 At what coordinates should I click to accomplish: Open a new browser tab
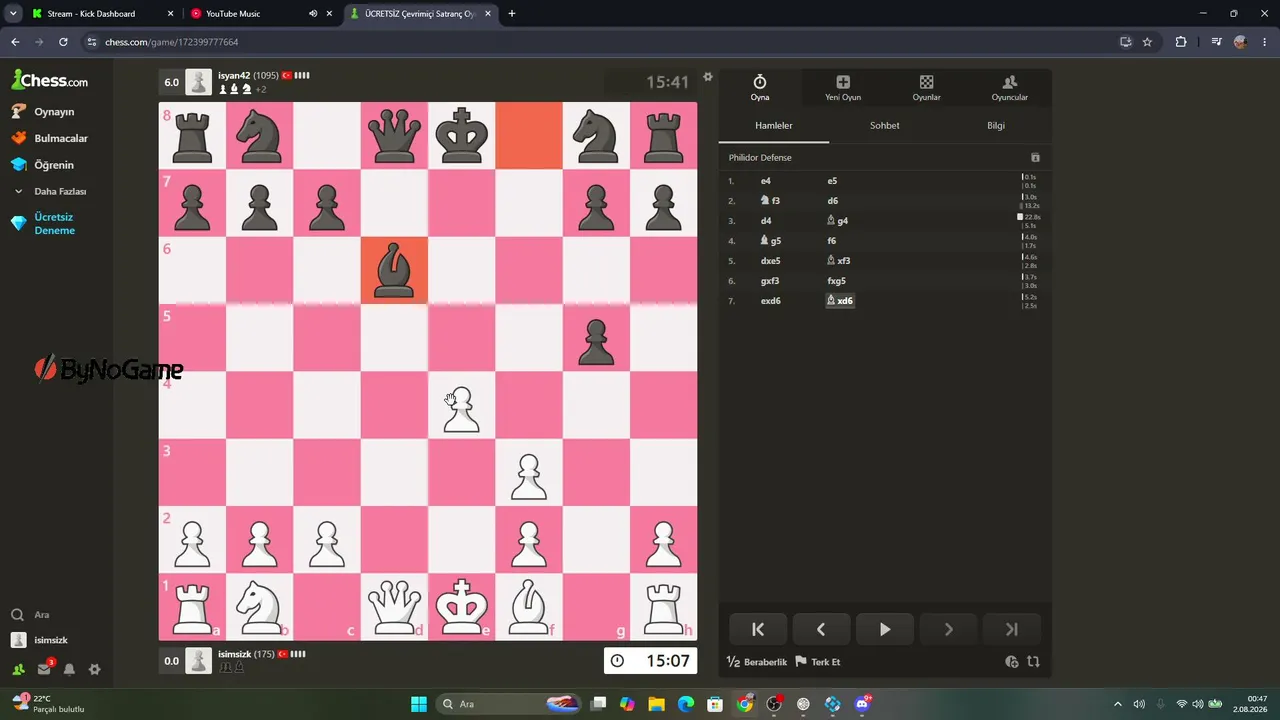511,14
